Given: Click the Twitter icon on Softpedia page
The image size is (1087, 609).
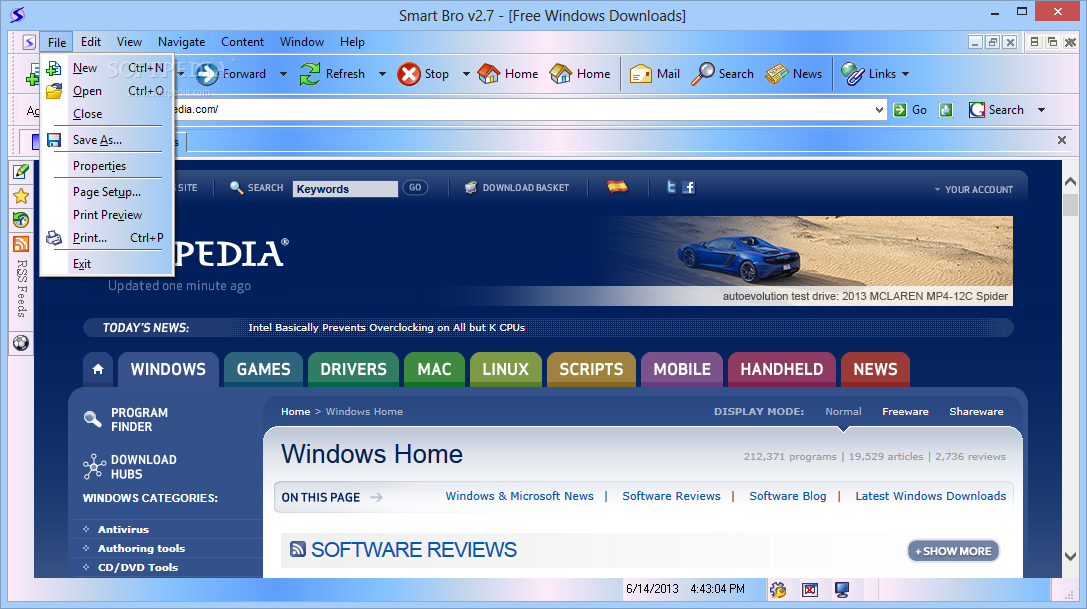Looking at the screenshot, I should [671, 187].
